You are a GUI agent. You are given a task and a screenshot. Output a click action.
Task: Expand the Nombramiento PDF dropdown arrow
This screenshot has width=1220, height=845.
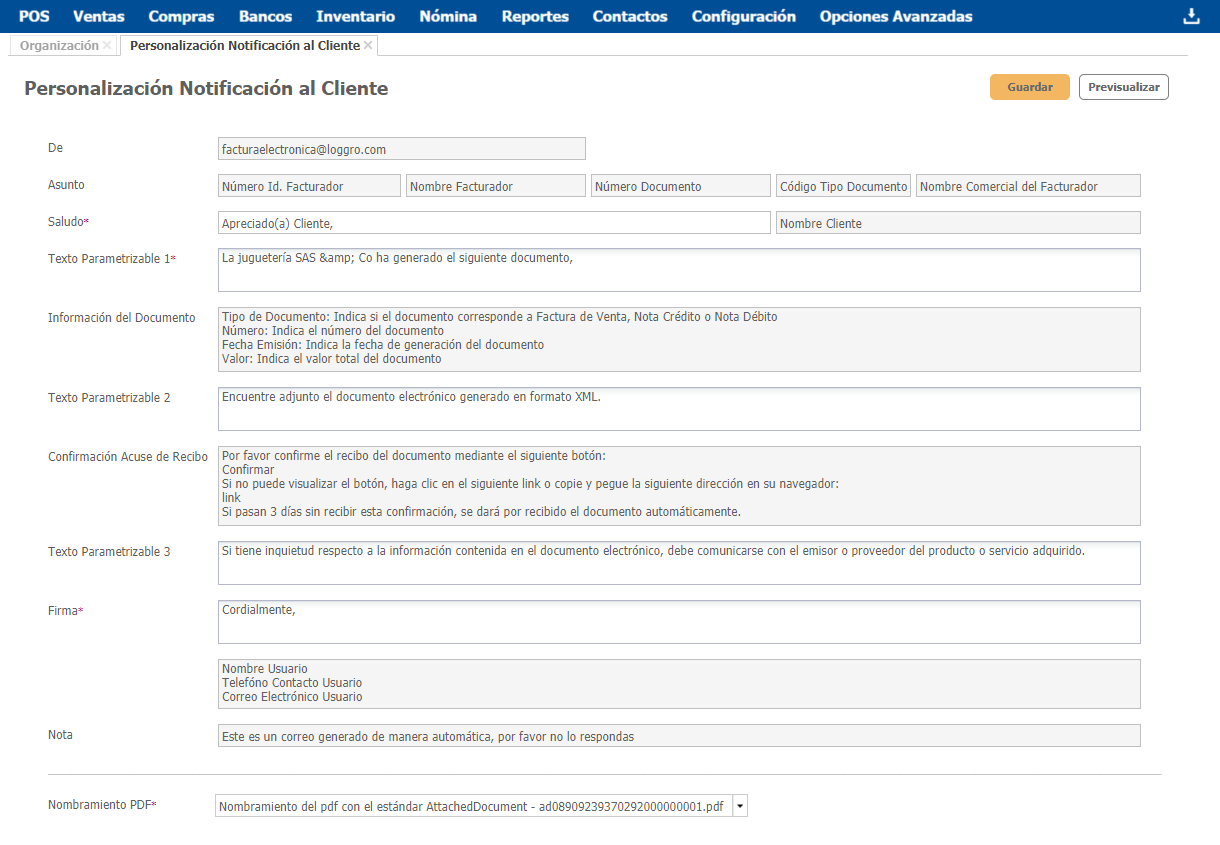pos(740,806)
